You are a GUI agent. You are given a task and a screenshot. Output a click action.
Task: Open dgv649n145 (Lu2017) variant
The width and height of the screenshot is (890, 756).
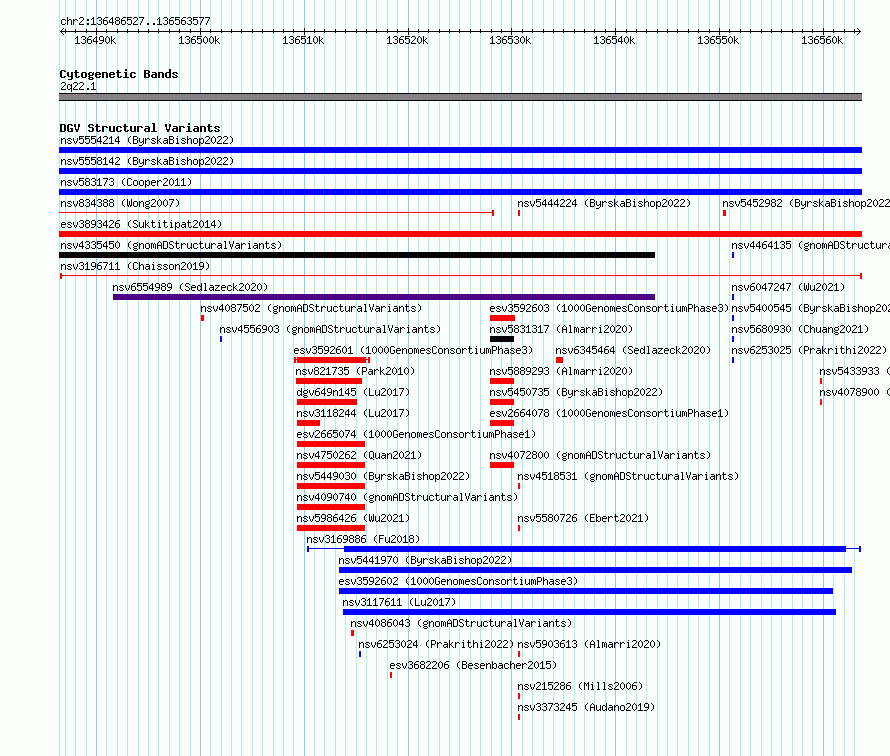[353, 392]
